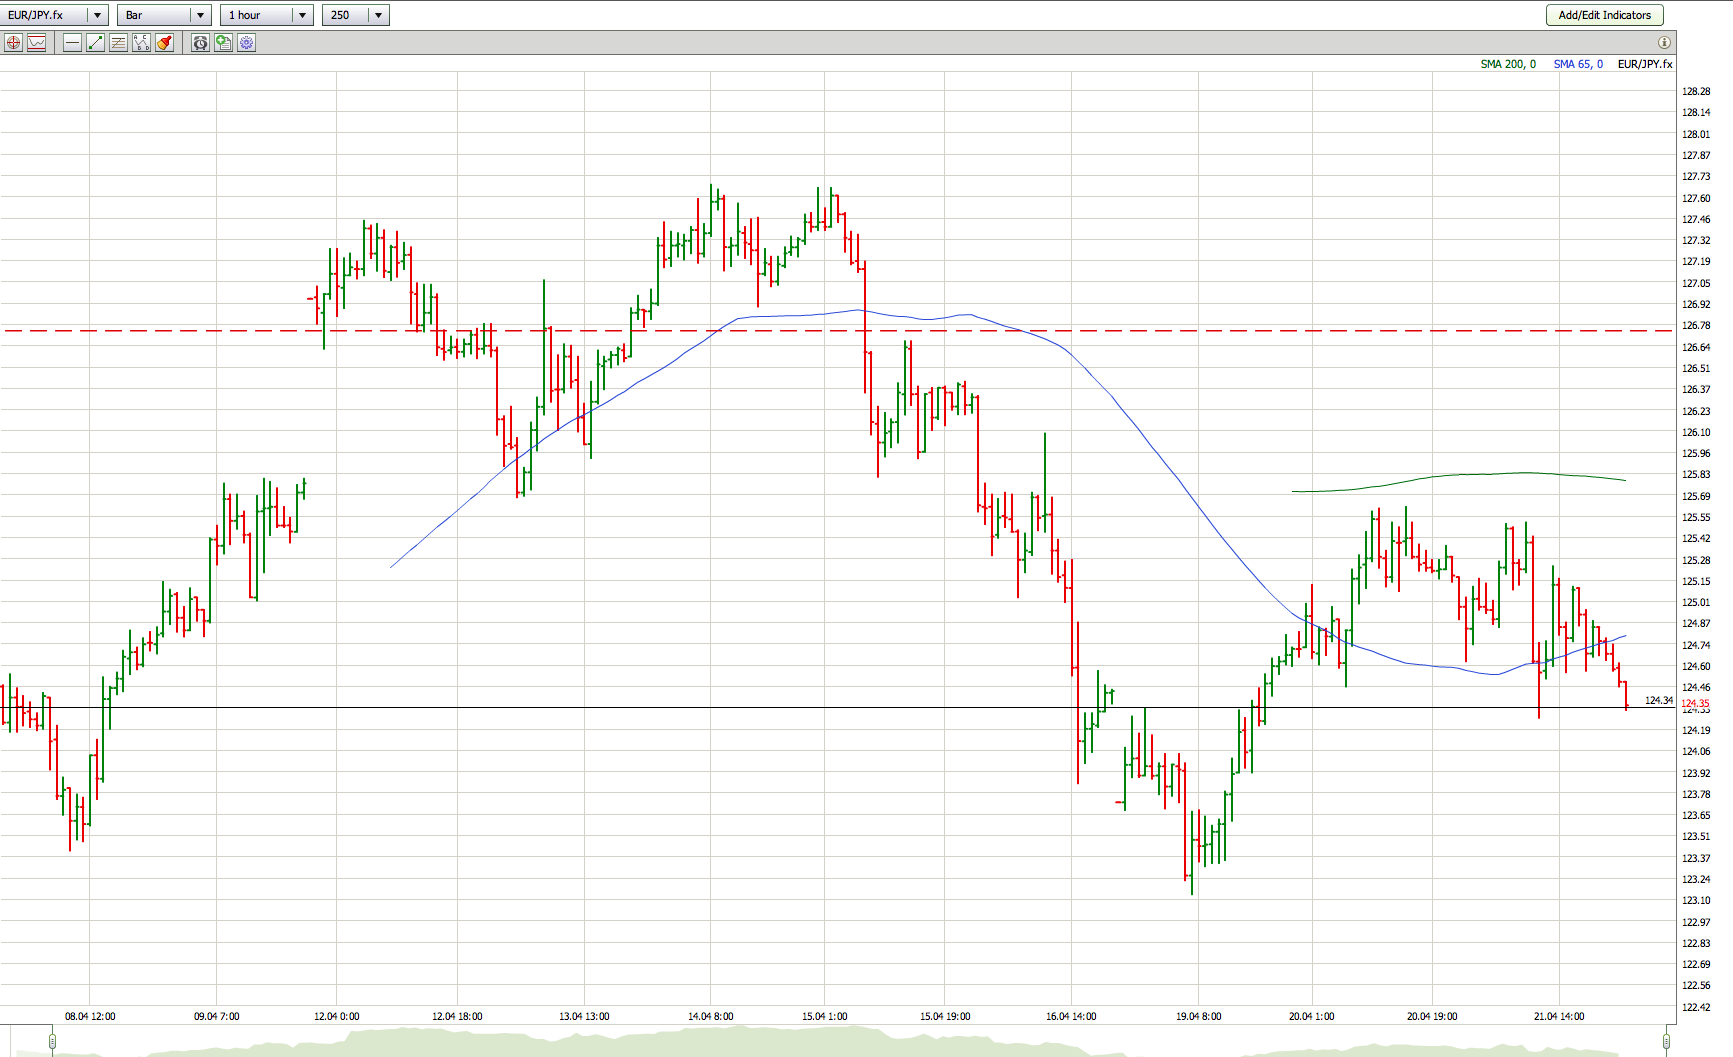Select the horizontal line drawing tool
Viewport: 1733px width, 1057px height.
click(x=72, y=43)
